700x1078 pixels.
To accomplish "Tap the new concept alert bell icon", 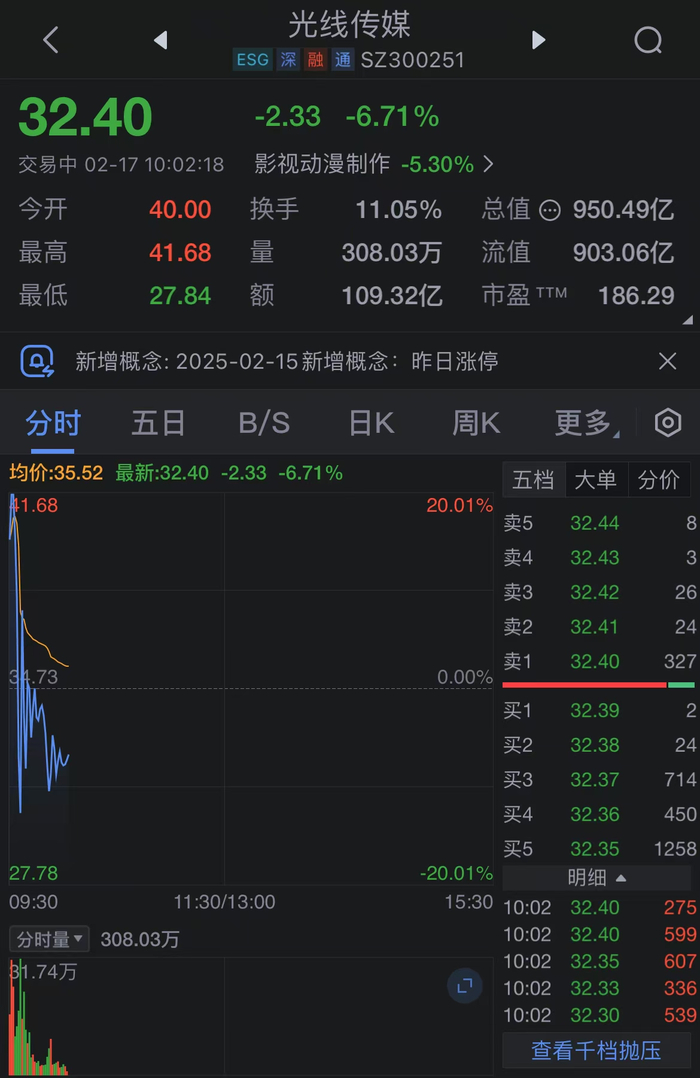I will coord(38,361).
